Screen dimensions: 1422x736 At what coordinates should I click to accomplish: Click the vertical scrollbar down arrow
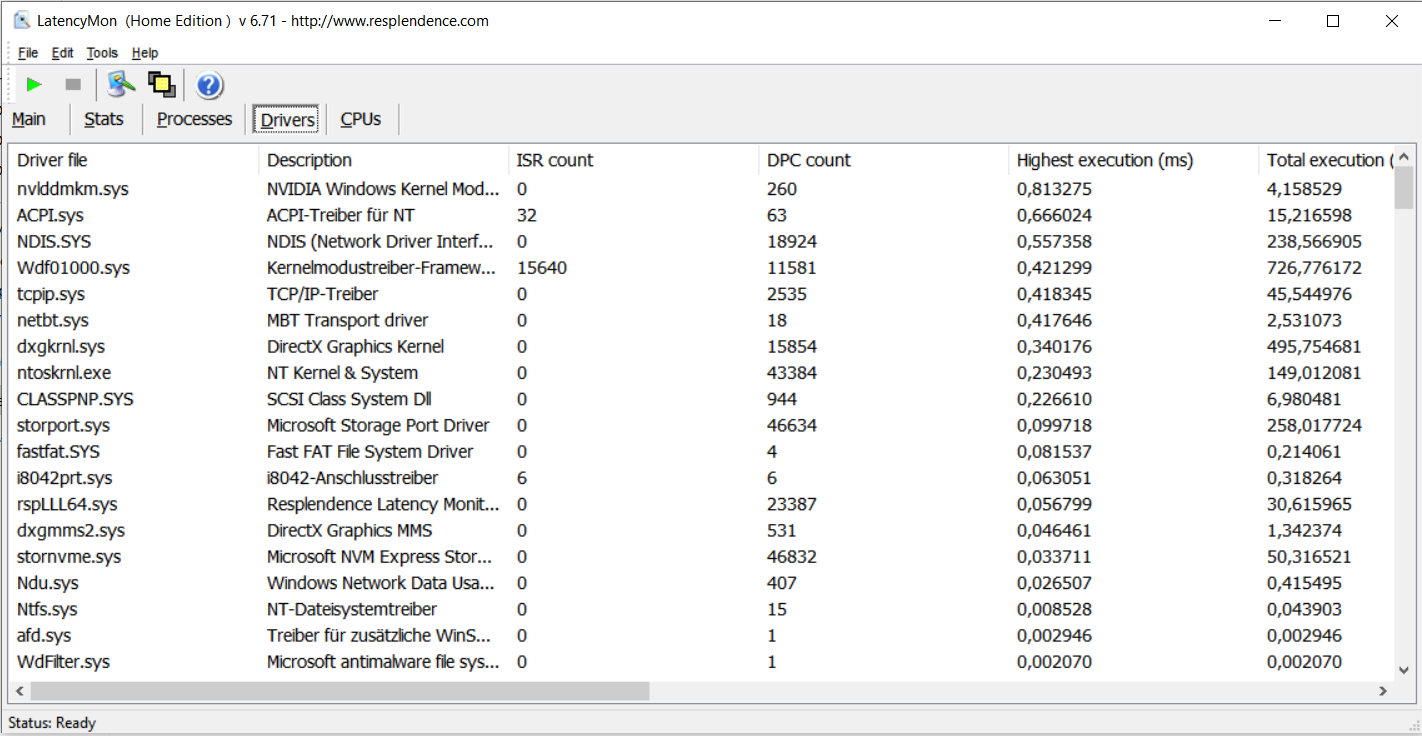(x=1404, y=671)
